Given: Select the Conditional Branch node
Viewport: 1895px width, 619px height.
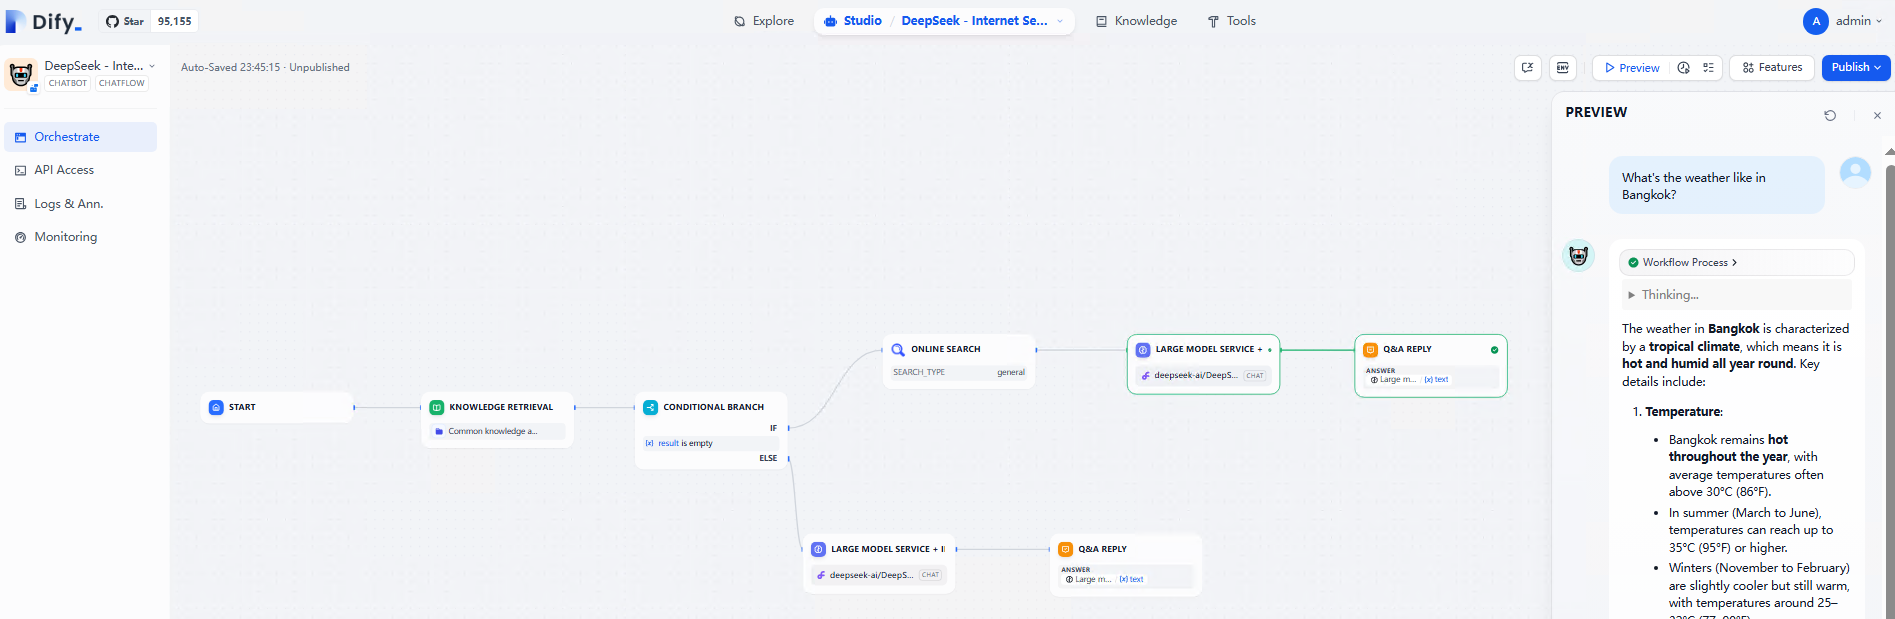Looking at the screenshot, I should click(x=711, y=430).
